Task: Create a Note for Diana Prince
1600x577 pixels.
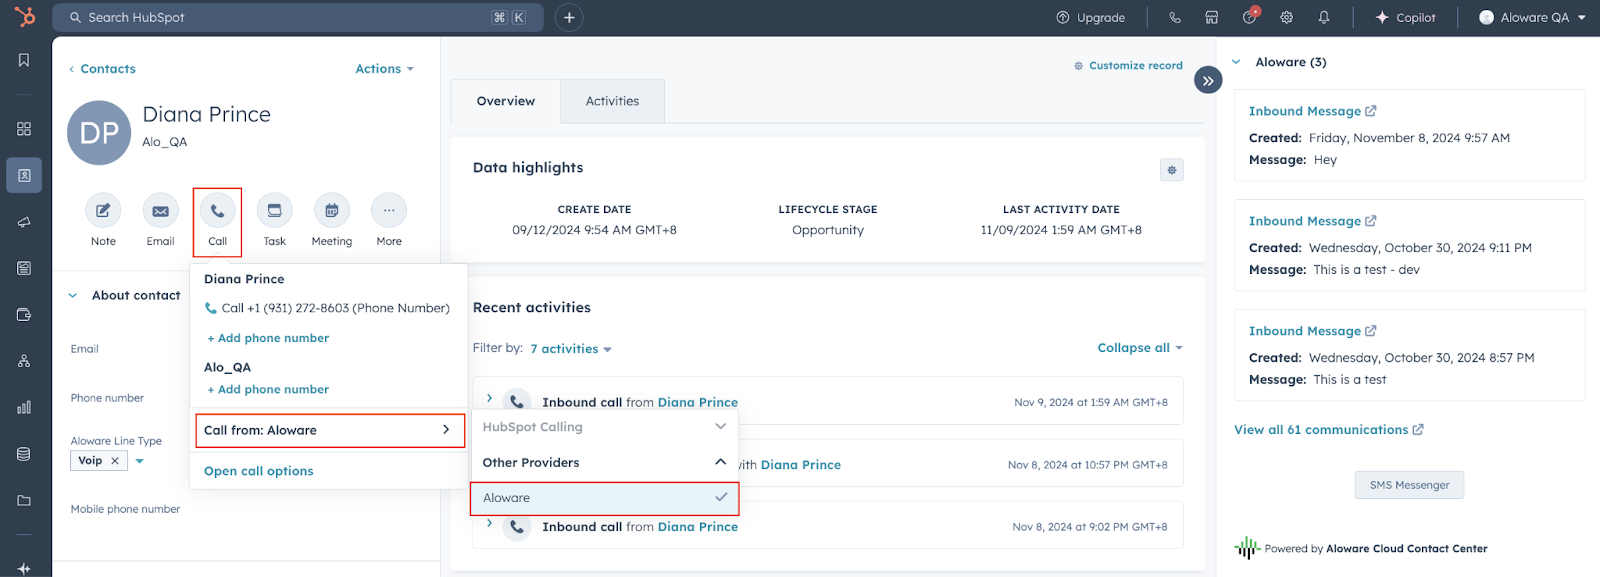Action: coord(103,211)
